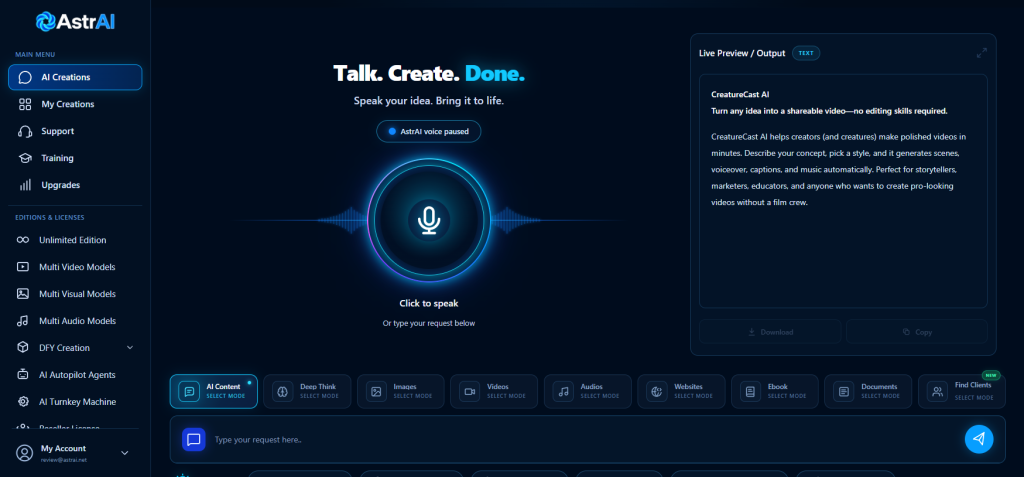The width and height of the screenshot is (1024, 477).
Task: Switch to Websites mode
Action: tap(681, 391)
